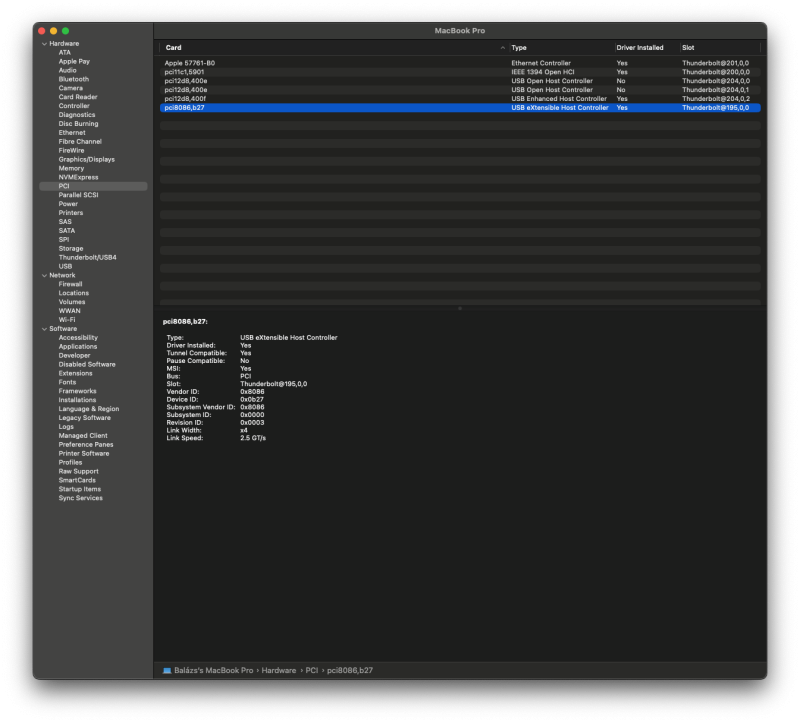Viewport: 800px width, 723px height.
Task: Open Disc Burning in the sidebar
Action: [x=78, y=124]
